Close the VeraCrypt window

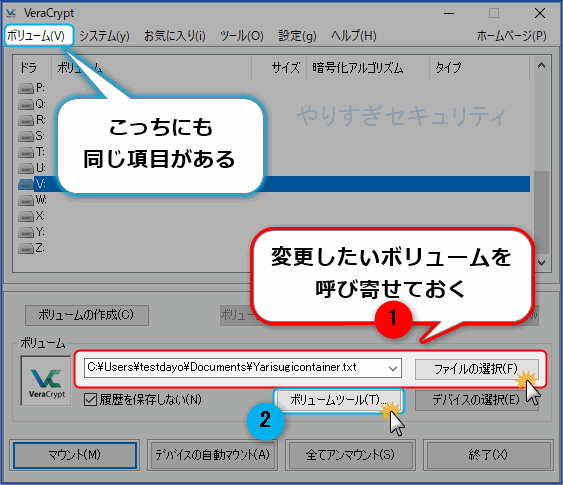(x=540, y=13)
